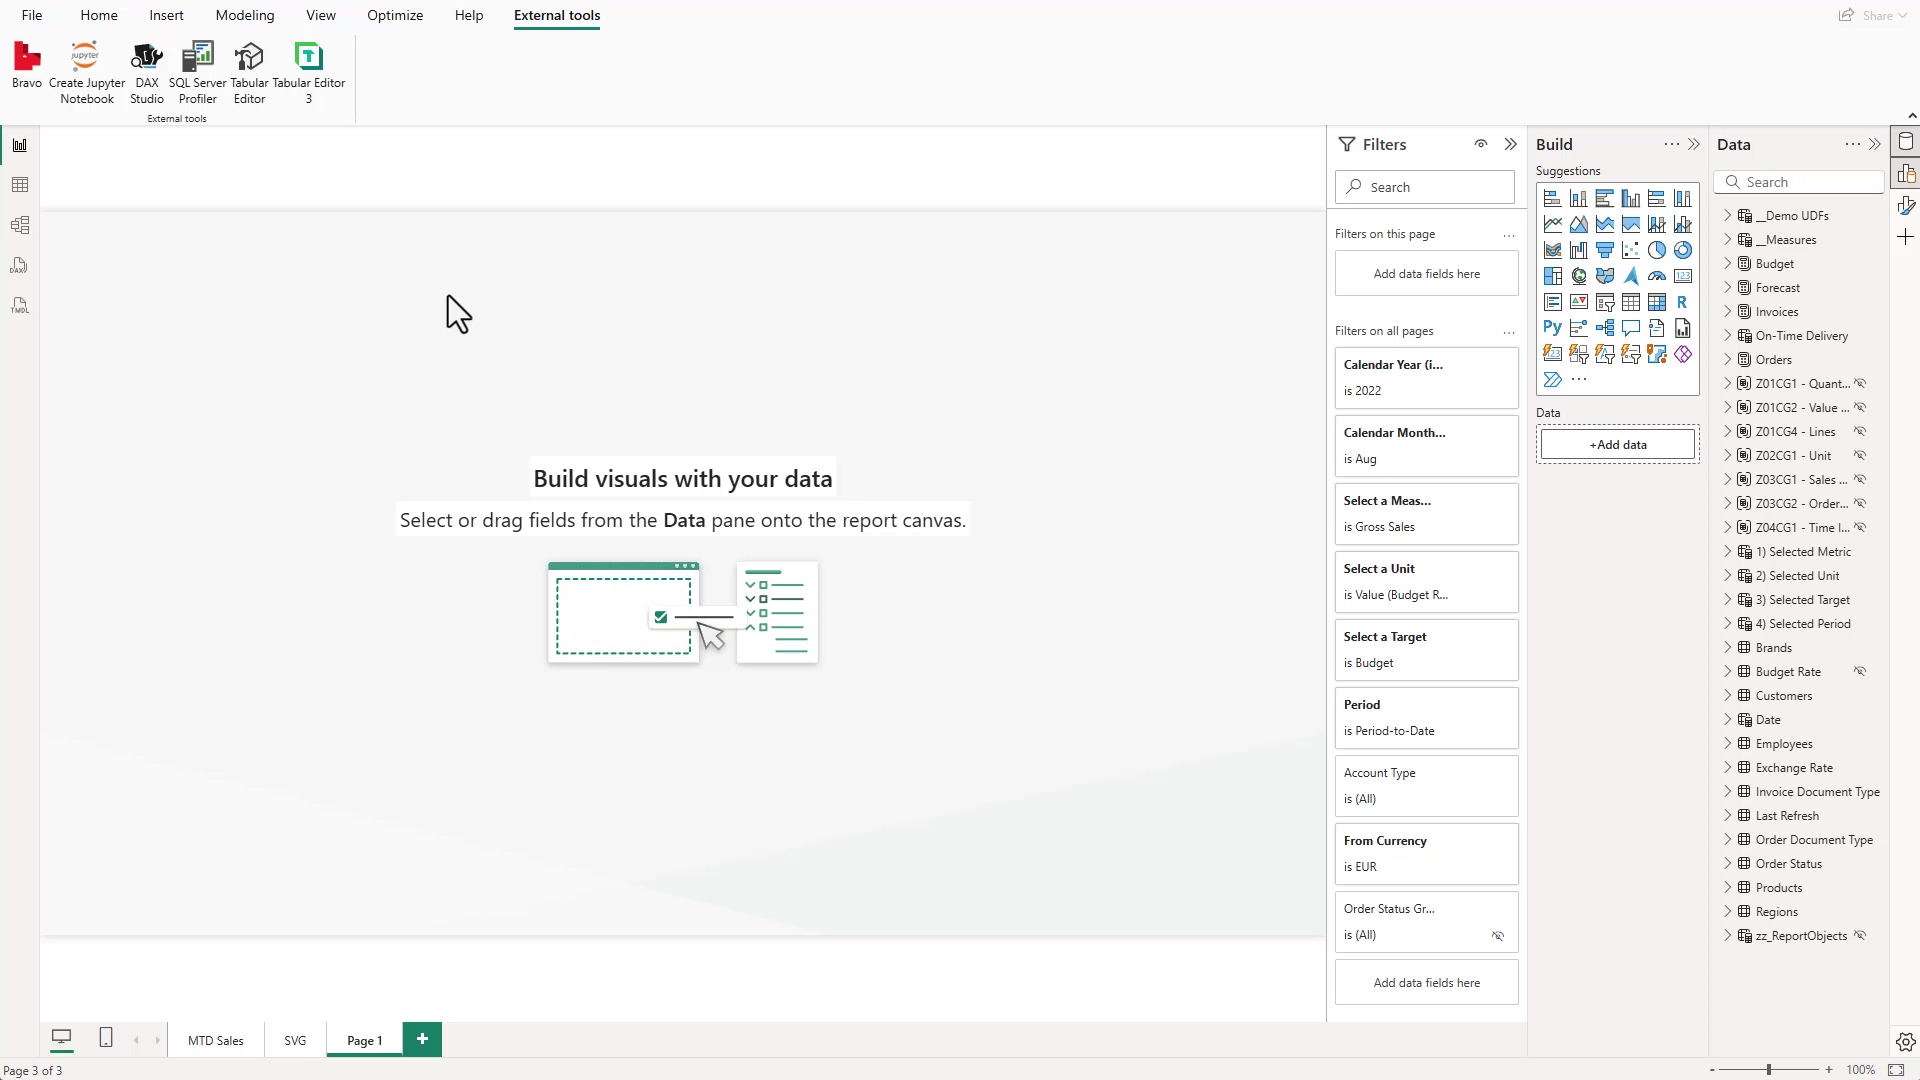Open Calendar Year filter card
Screen dimensions: 1920x1080
[x=1426, y=378]
